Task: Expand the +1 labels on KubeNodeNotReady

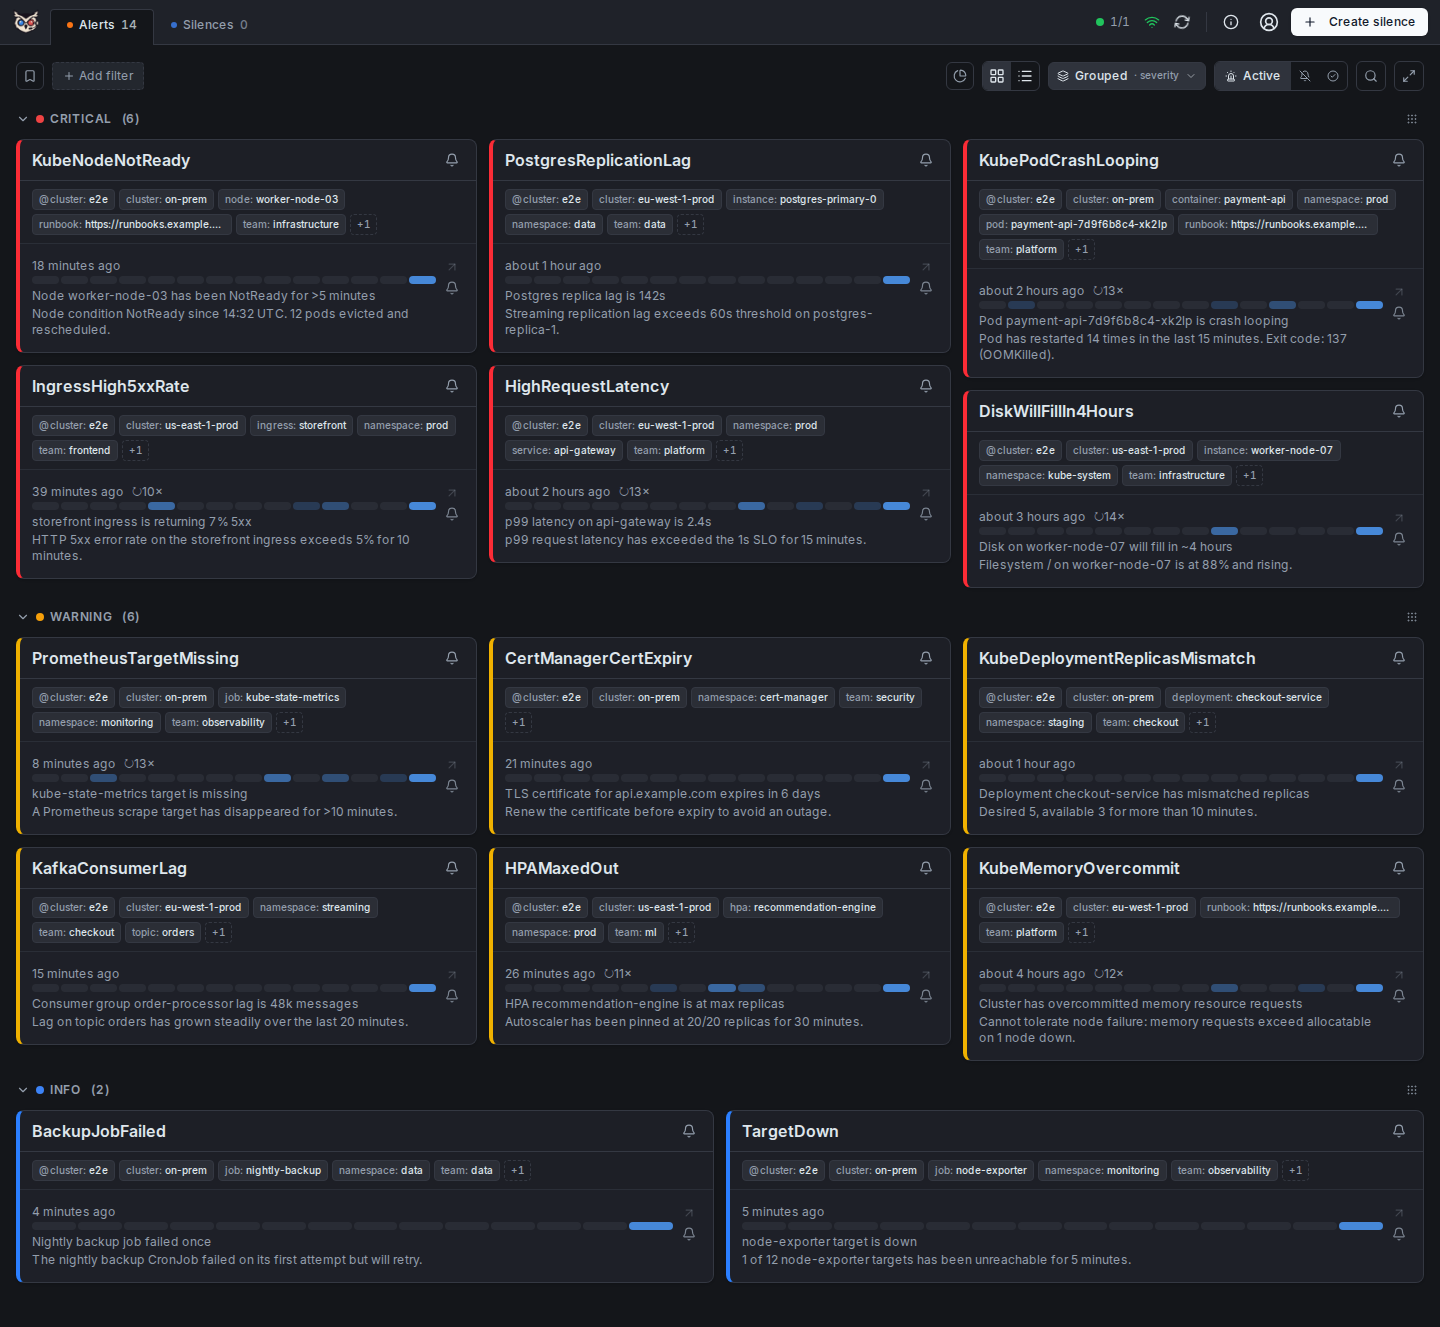Action: point(364,225)
